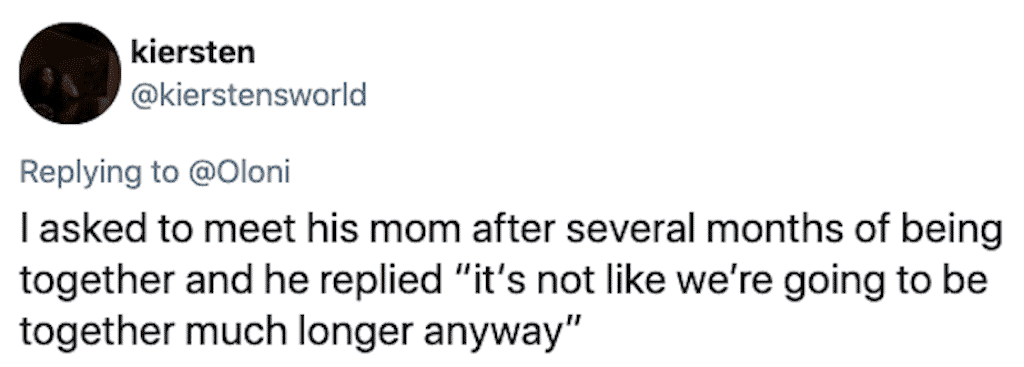Open kiersten's round profile avatar
This screenshot has width=1024, height=367.
coord(70,72)
